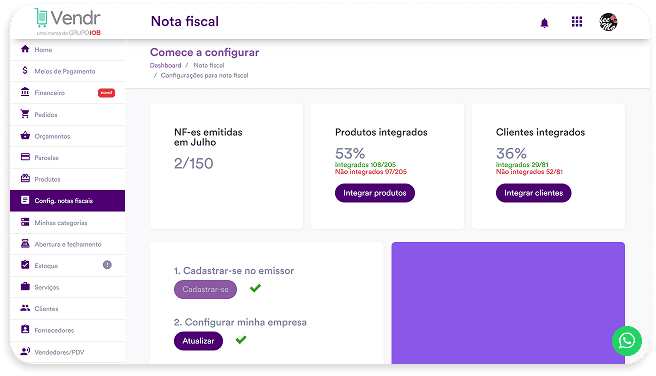Click '2. Configurar minha empresa' step
Screen dimensions: 656x376
(240, 322)
